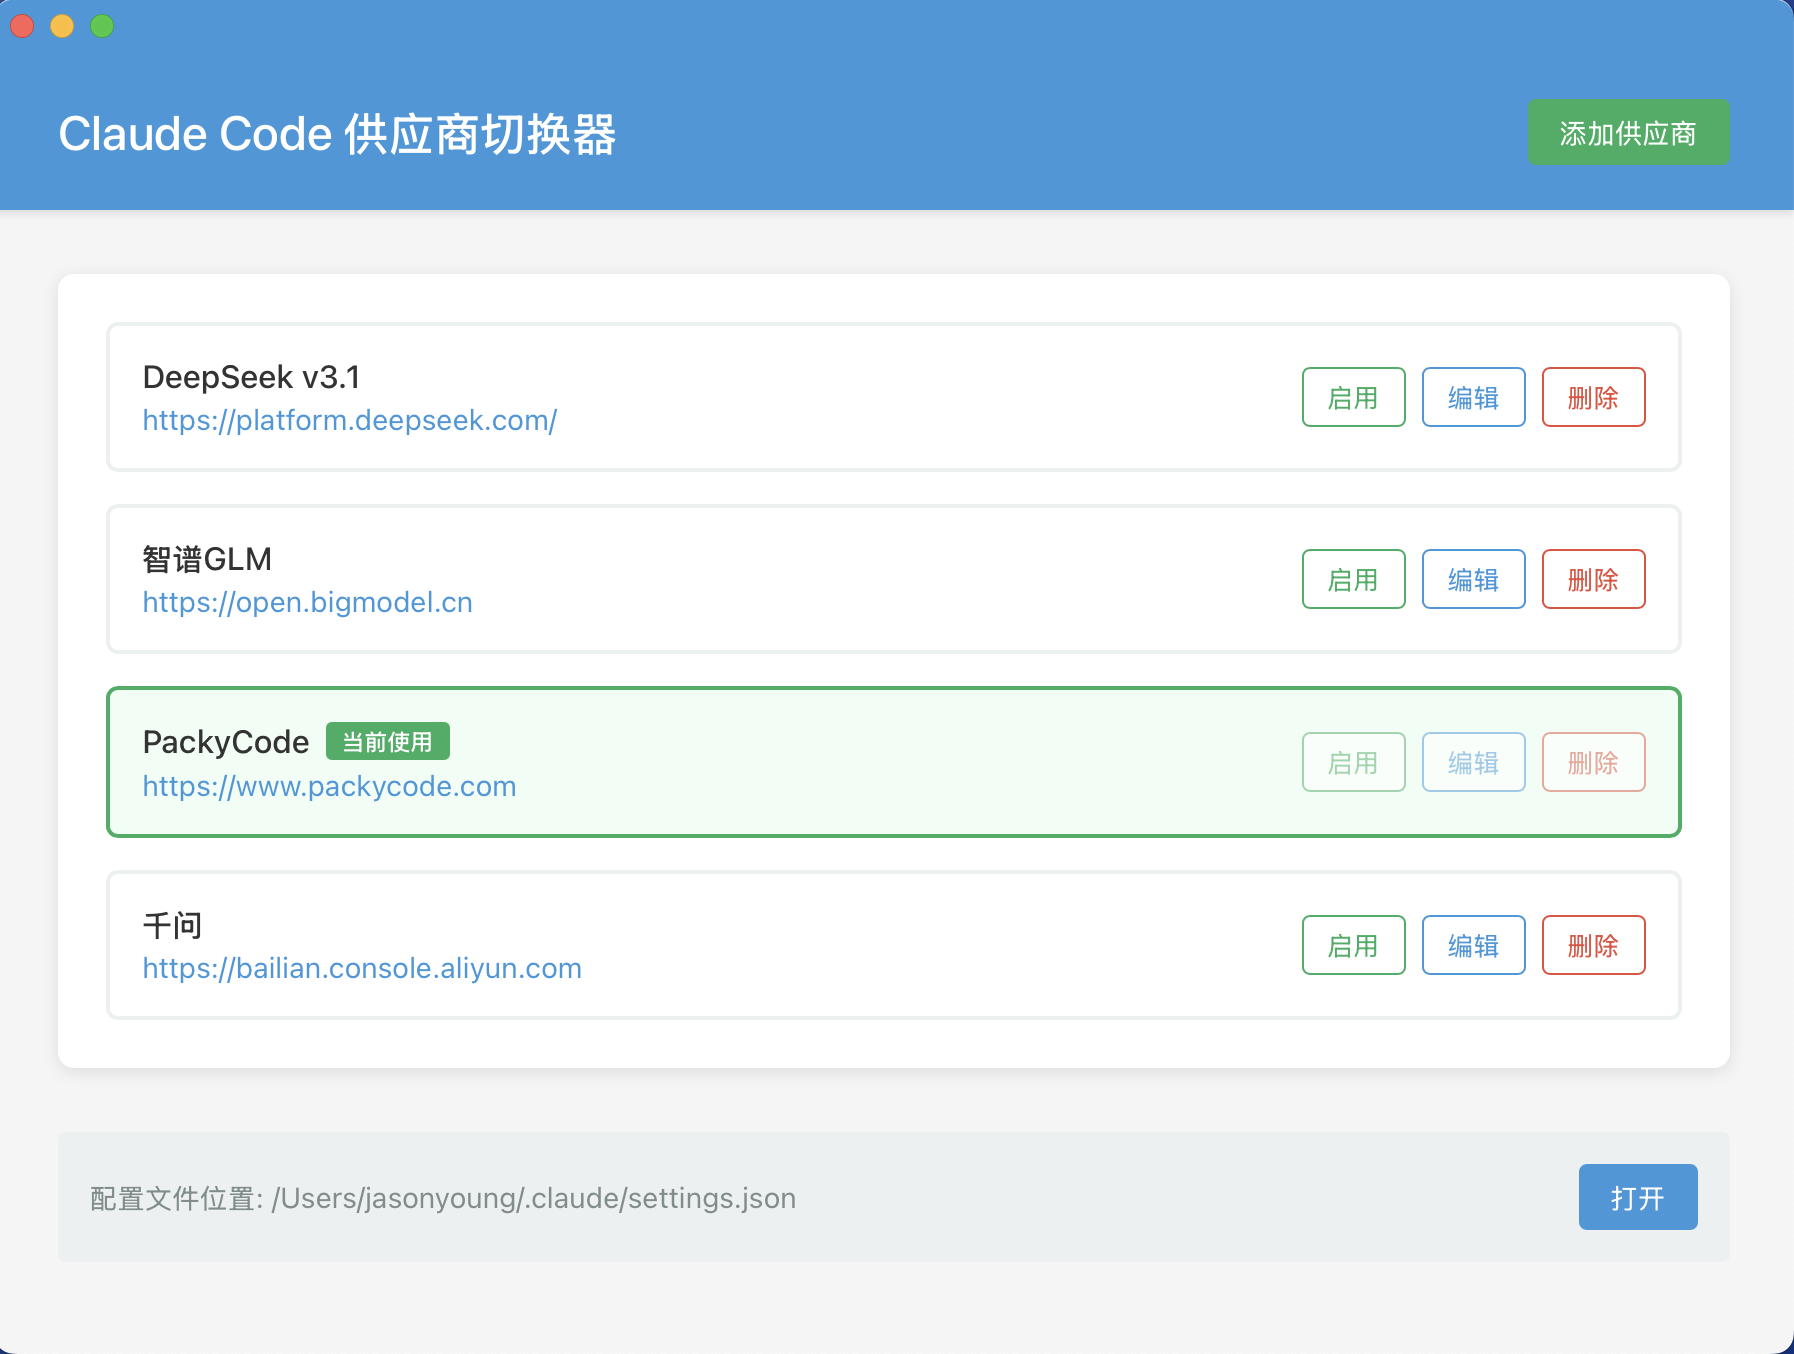Delete the 千问 provider entry

pos(1593,945)
